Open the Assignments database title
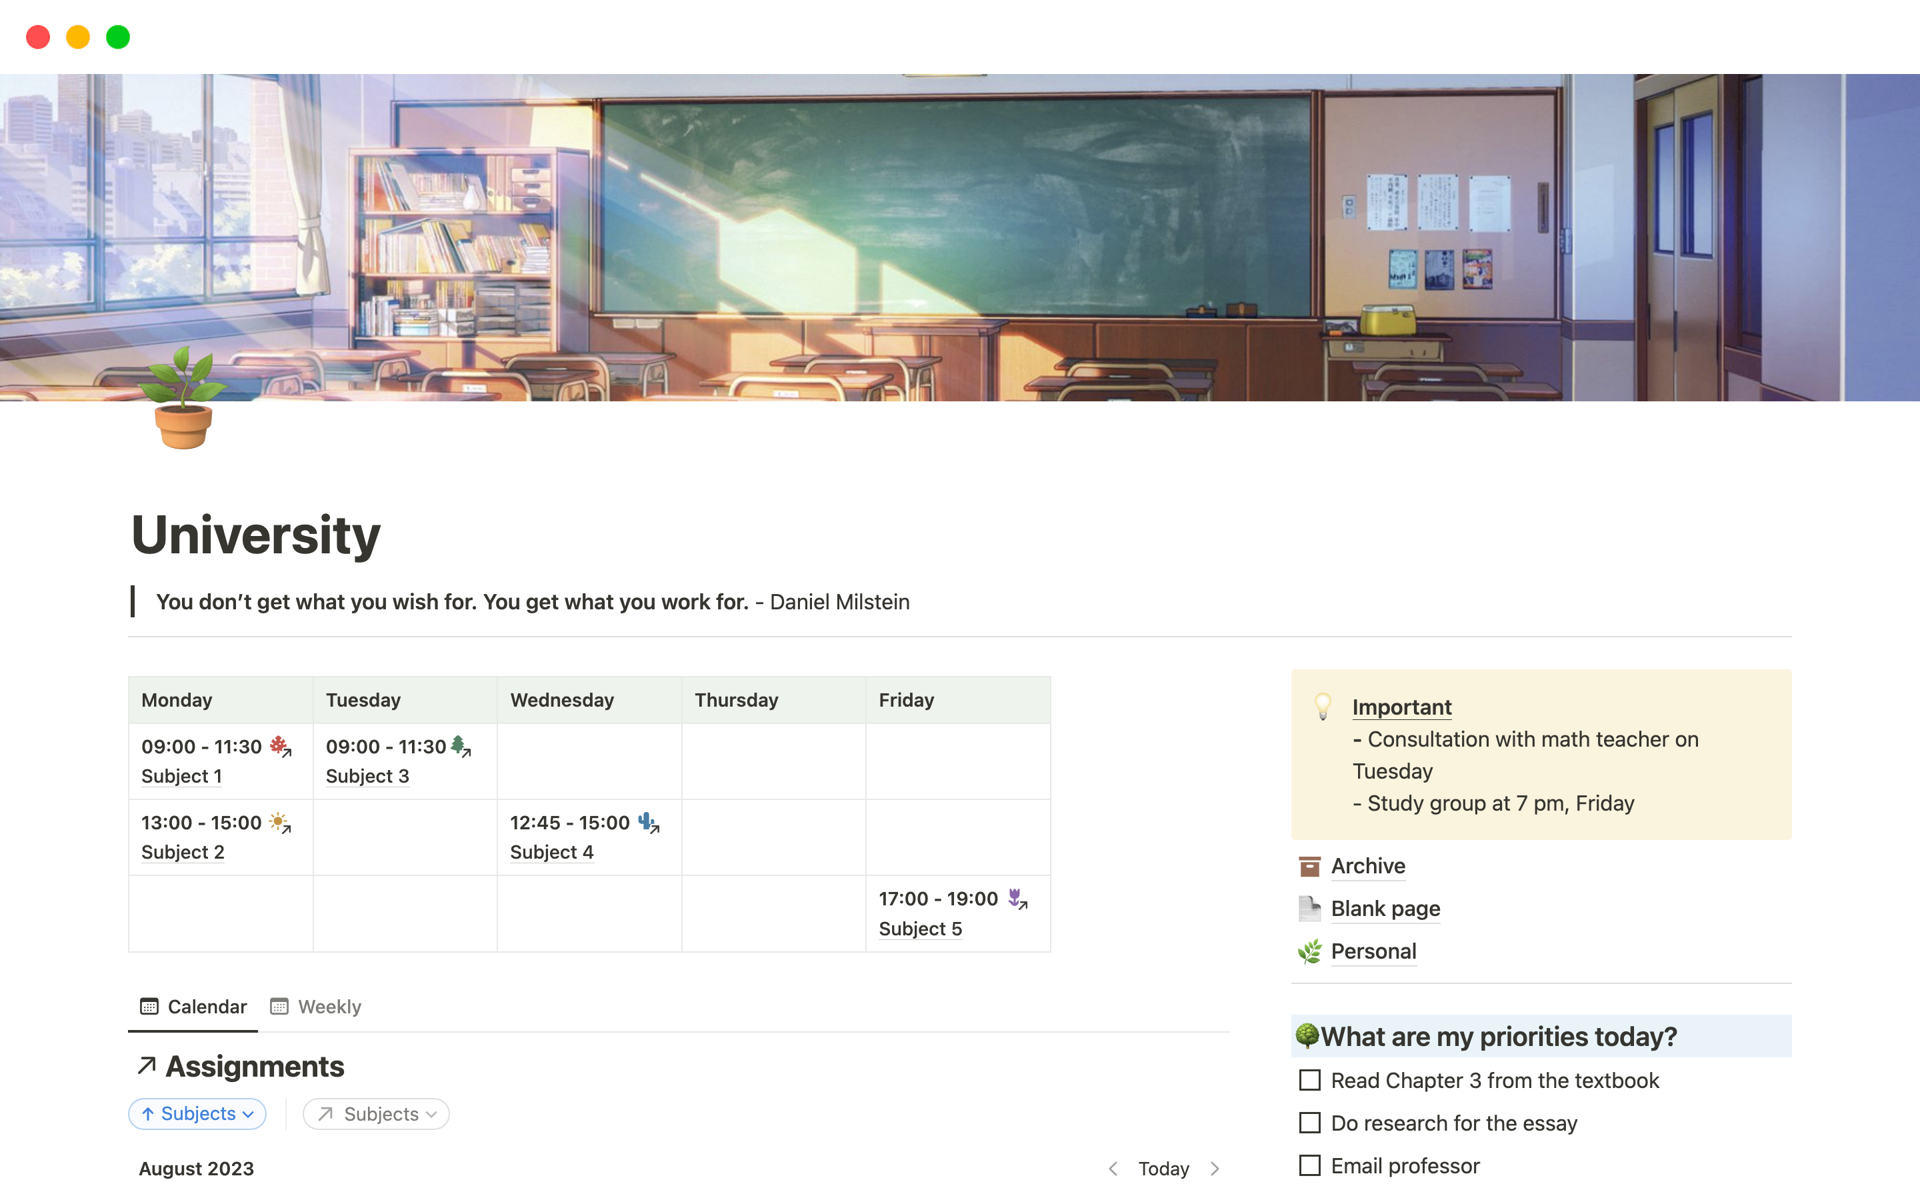Image resolution: width=1920 pixels, height=1200 pixels. click(254, 1067)
